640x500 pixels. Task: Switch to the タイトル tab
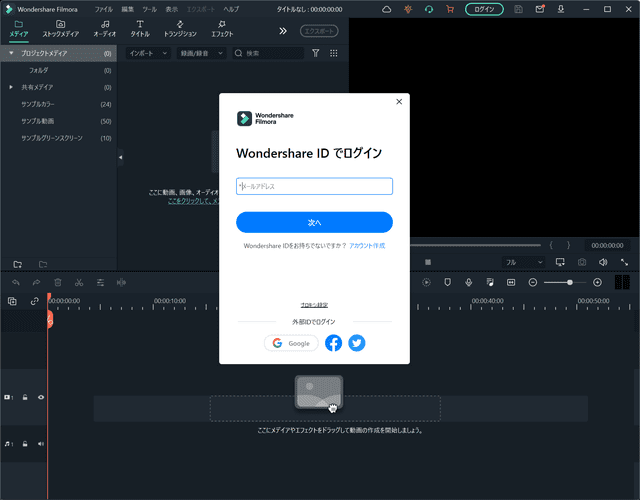140,29
